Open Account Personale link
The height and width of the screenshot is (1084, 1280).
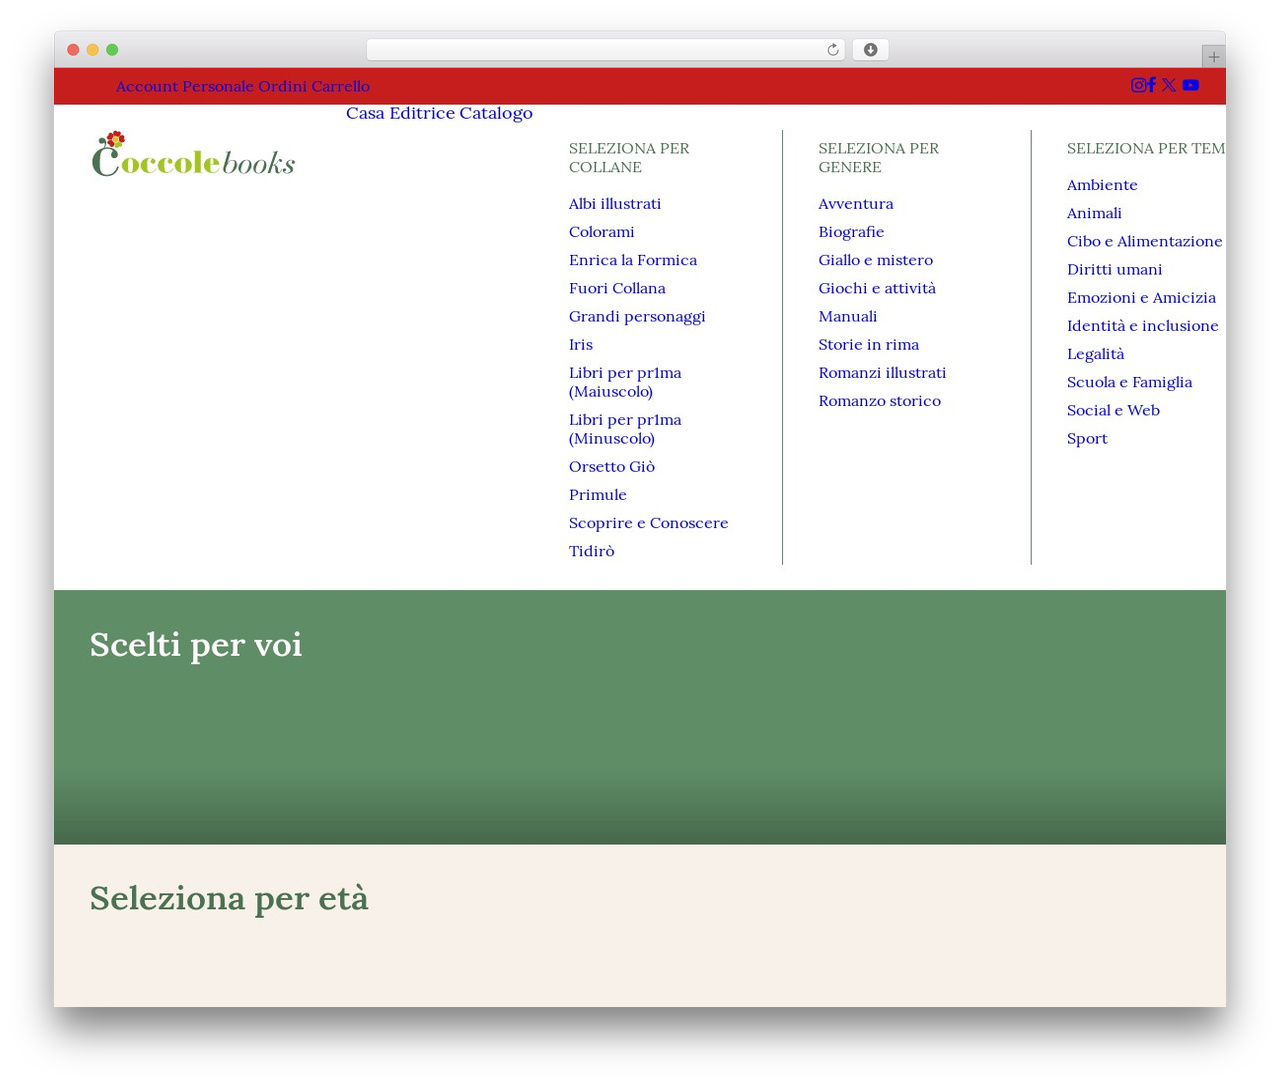click(184, 86)
